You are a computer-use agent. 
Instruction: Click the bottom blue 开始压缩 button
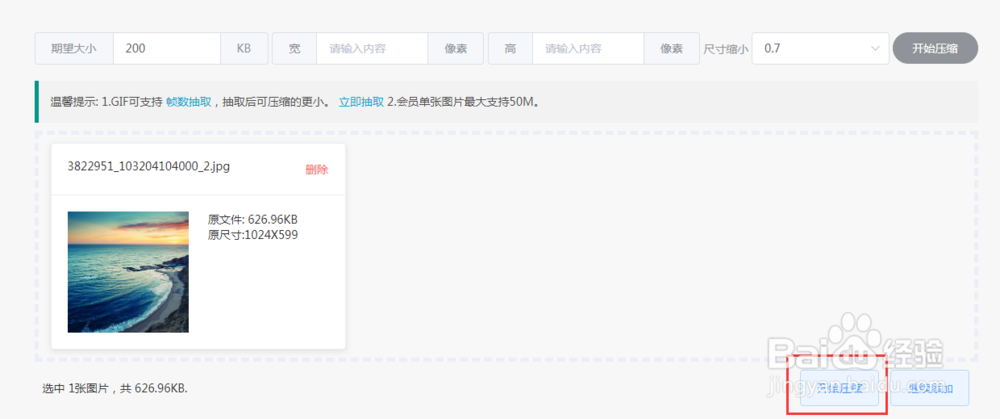[840, 388]
